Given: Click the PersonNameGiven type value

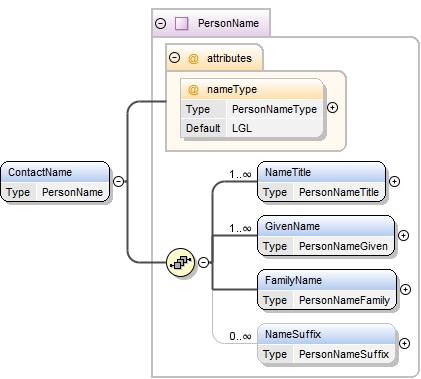Looking at the screenshot, I should coord(343,246).
